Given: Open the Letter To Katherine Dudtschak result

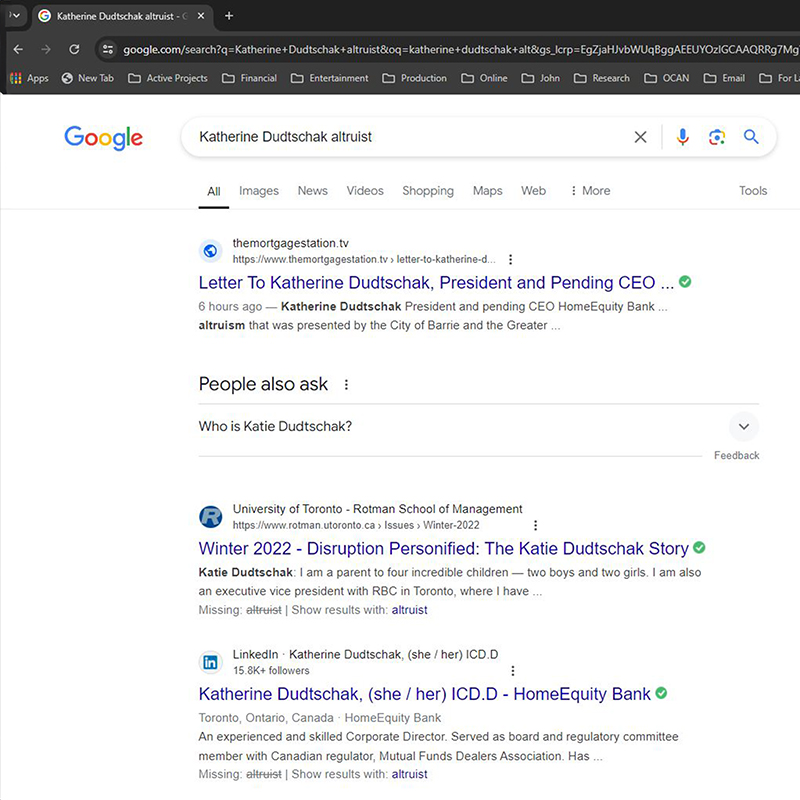Looking at the screenshot, I should [436, 283].
